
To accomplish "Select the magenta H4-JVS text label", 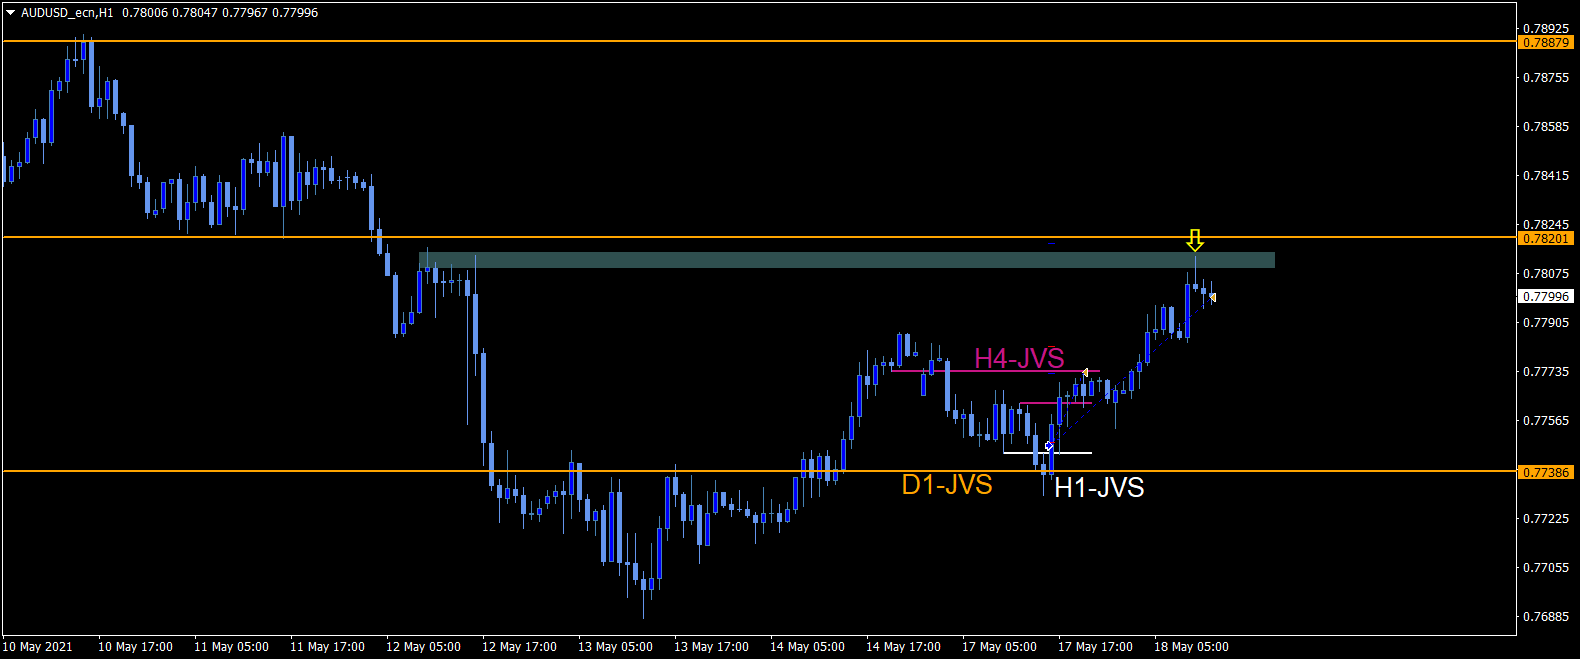I will [x=1019, y=358].
